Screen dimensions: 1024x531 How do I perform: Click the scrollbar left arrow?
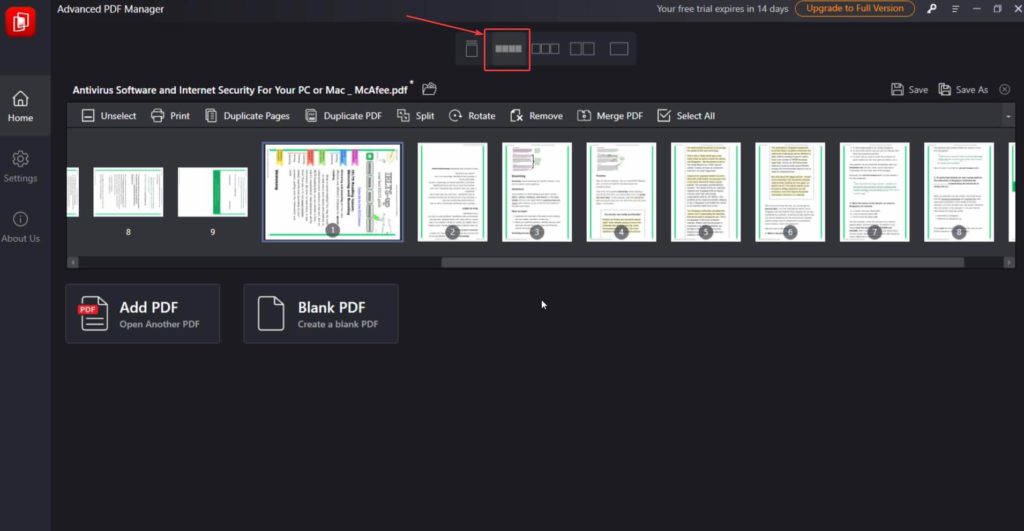click(73, 262)
